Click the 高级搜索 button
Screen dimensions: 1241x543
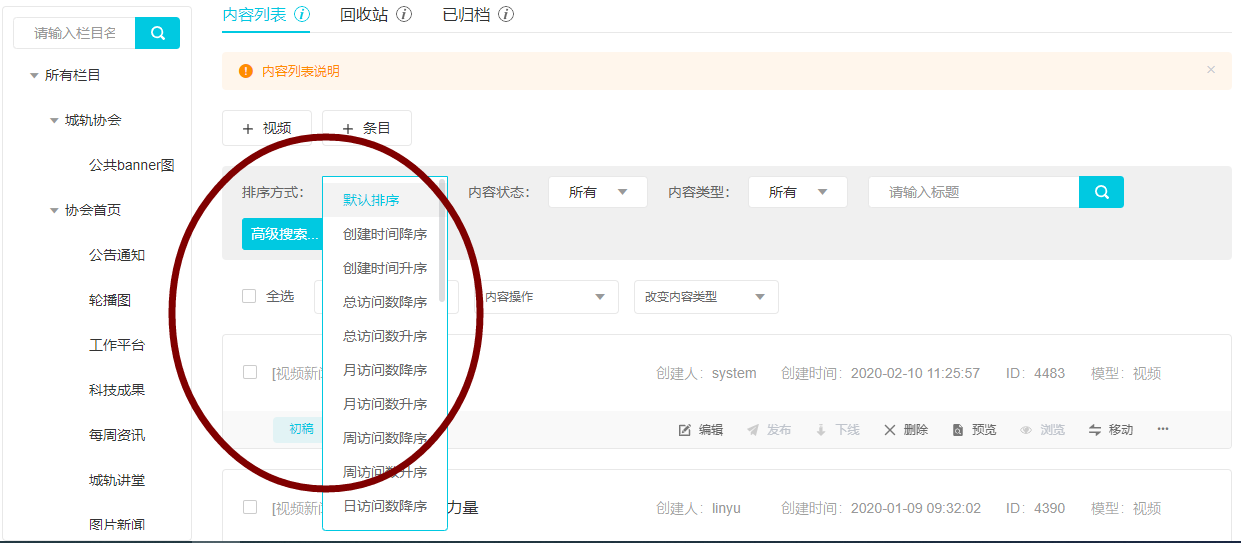[x=282, y=234]
